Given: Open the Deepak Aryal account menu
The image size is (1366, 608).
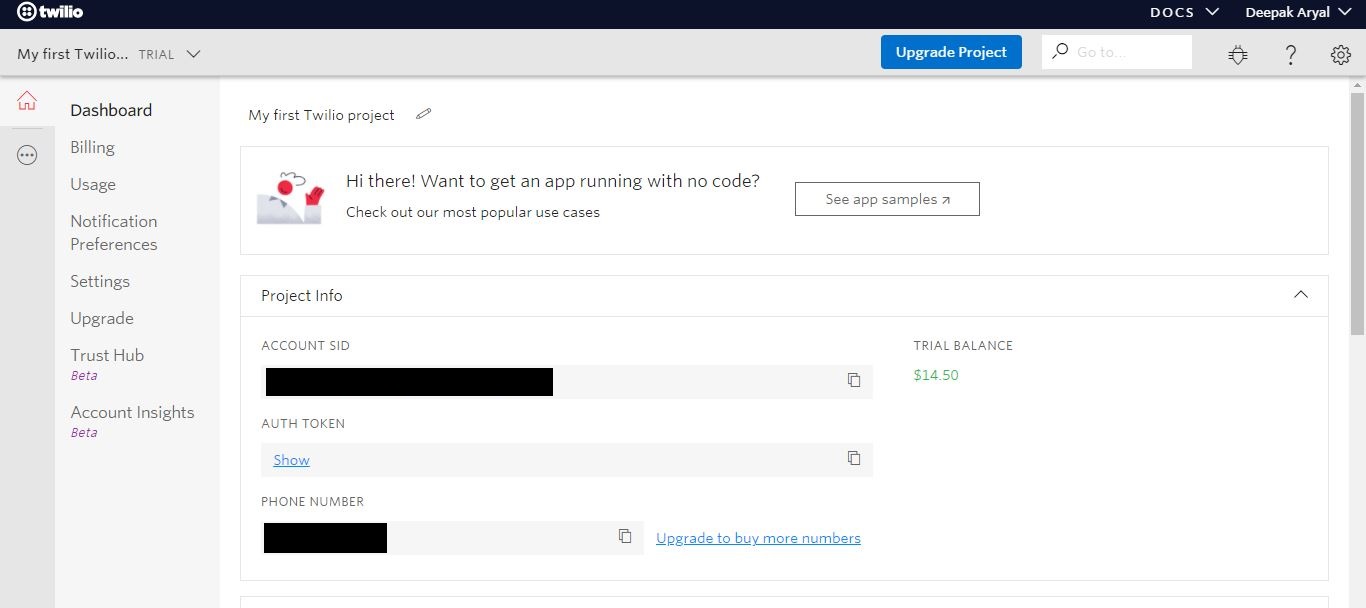Looking at the screenshot, I should 1297,13.
